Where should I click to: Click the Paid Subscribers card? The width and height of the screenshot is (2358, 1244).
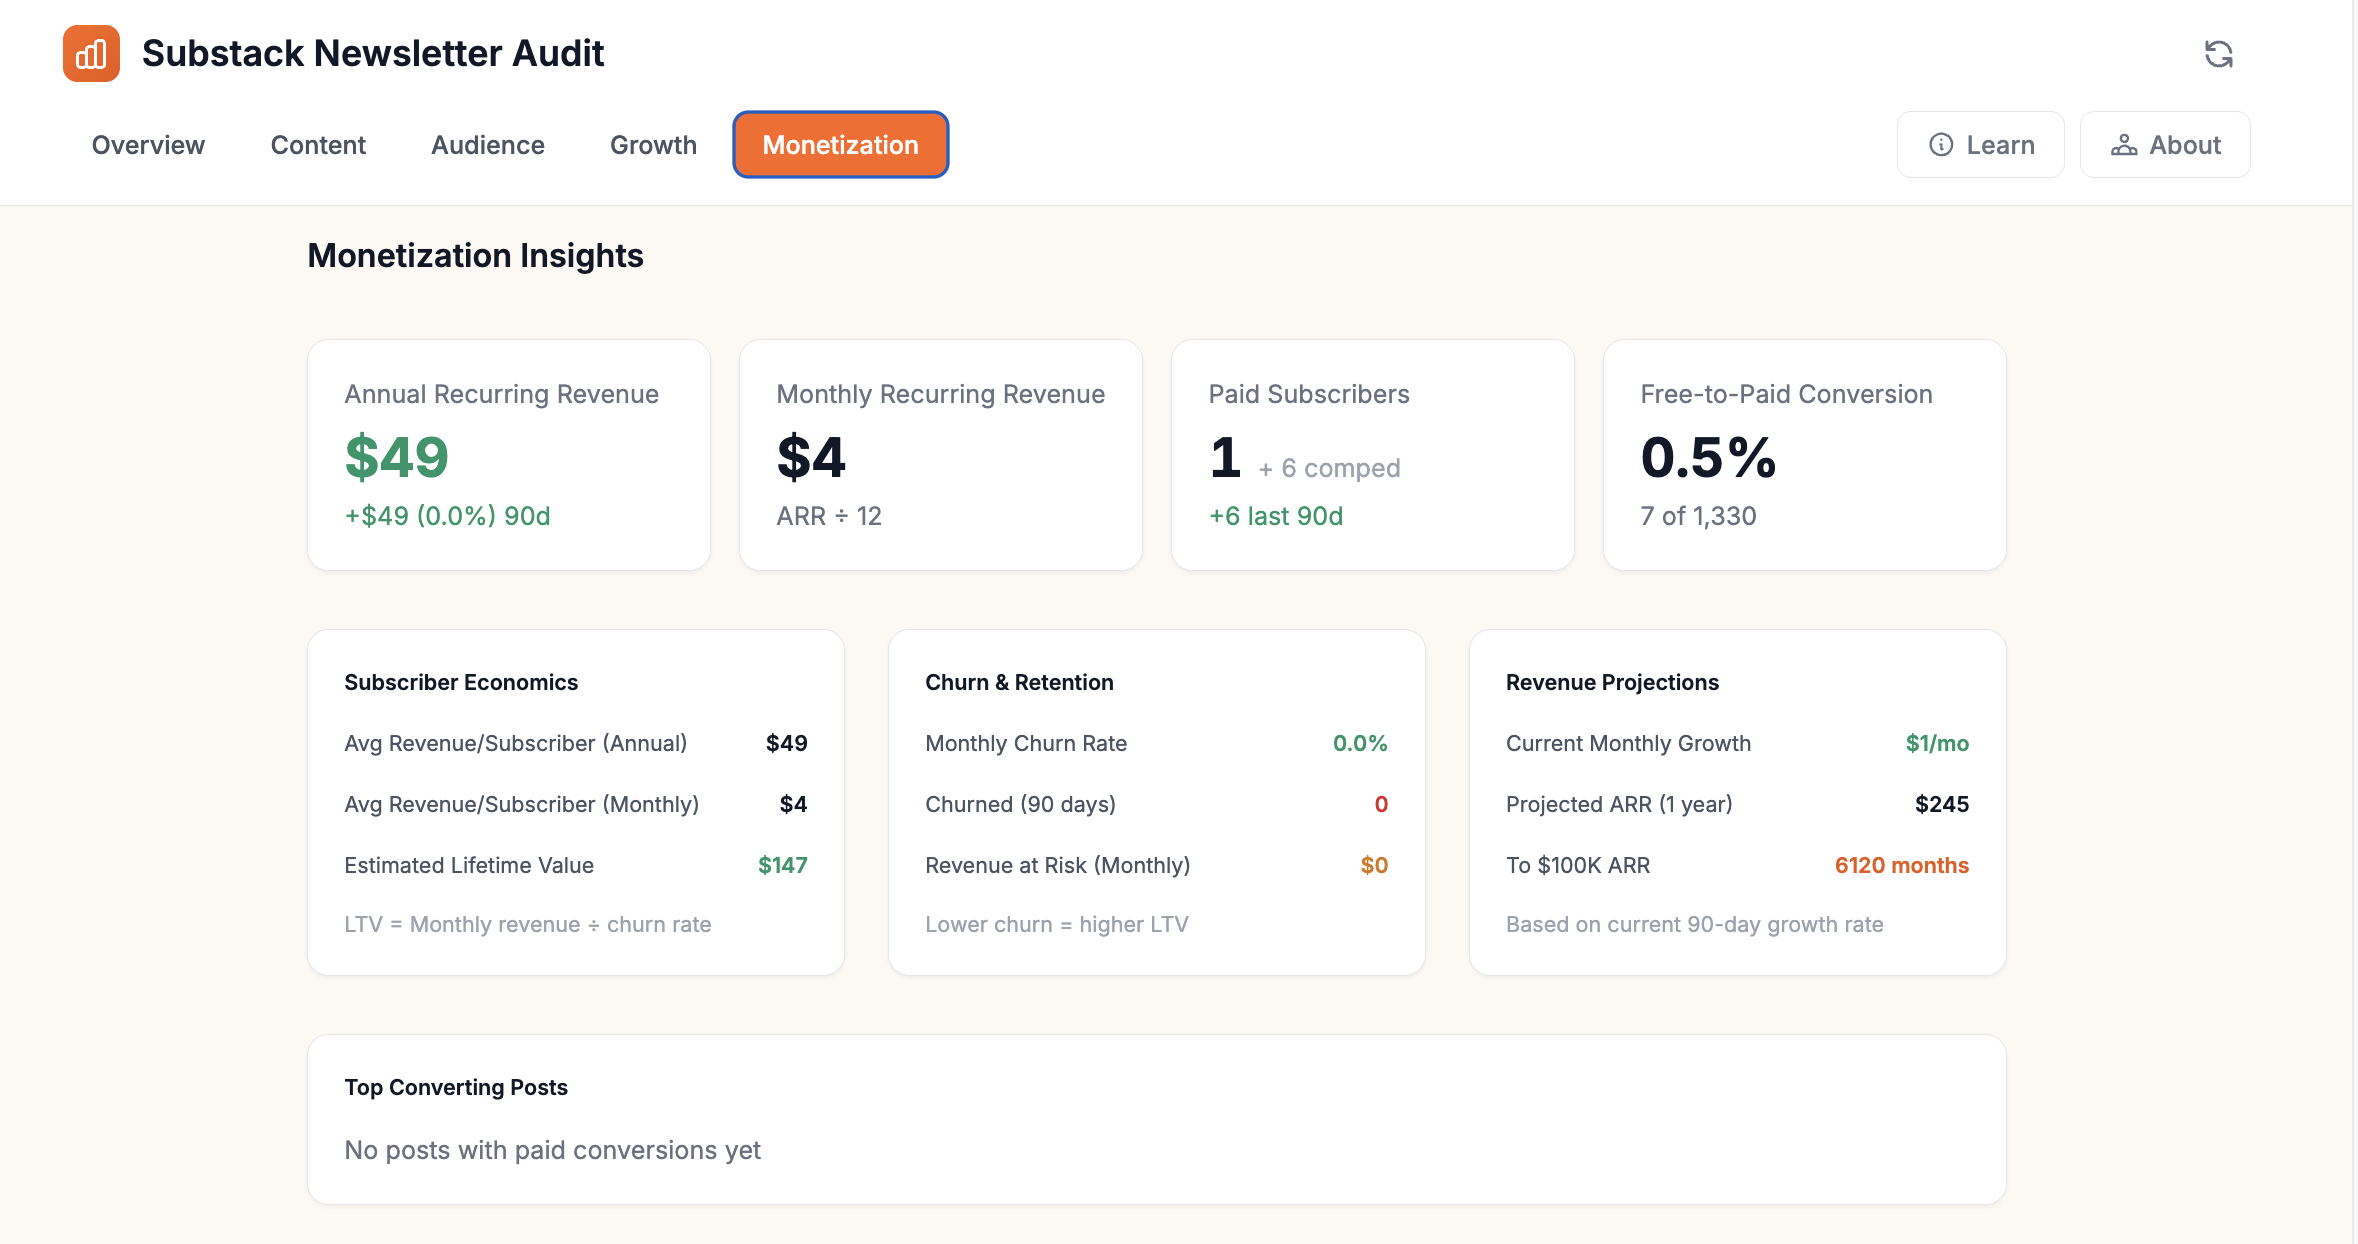tap(1372, 455)
